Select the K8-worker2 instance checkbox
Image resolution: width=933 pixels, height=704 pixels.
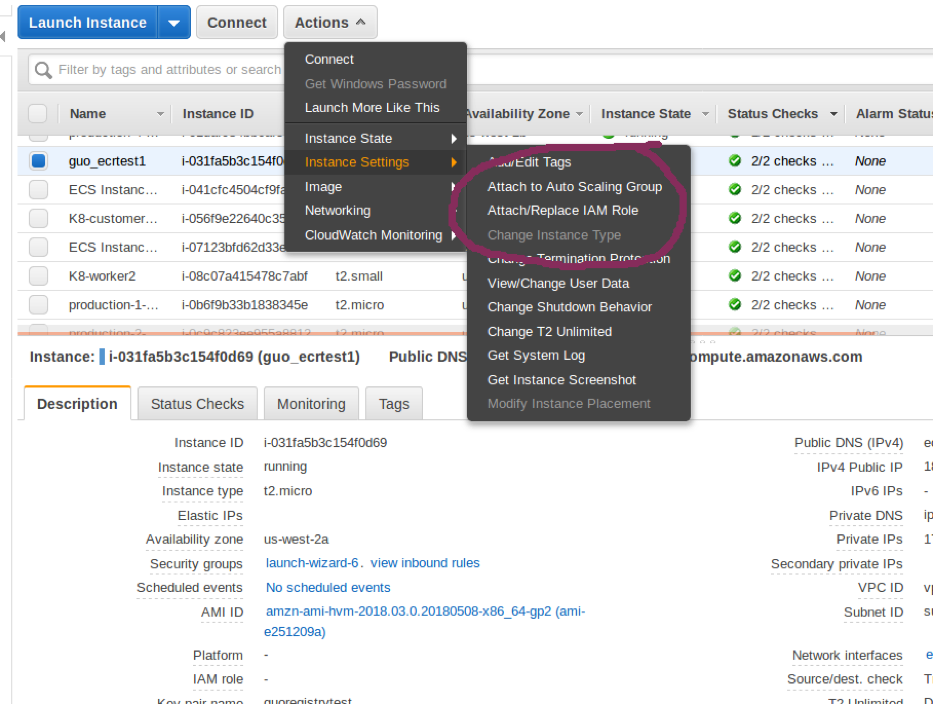[38, 276]
